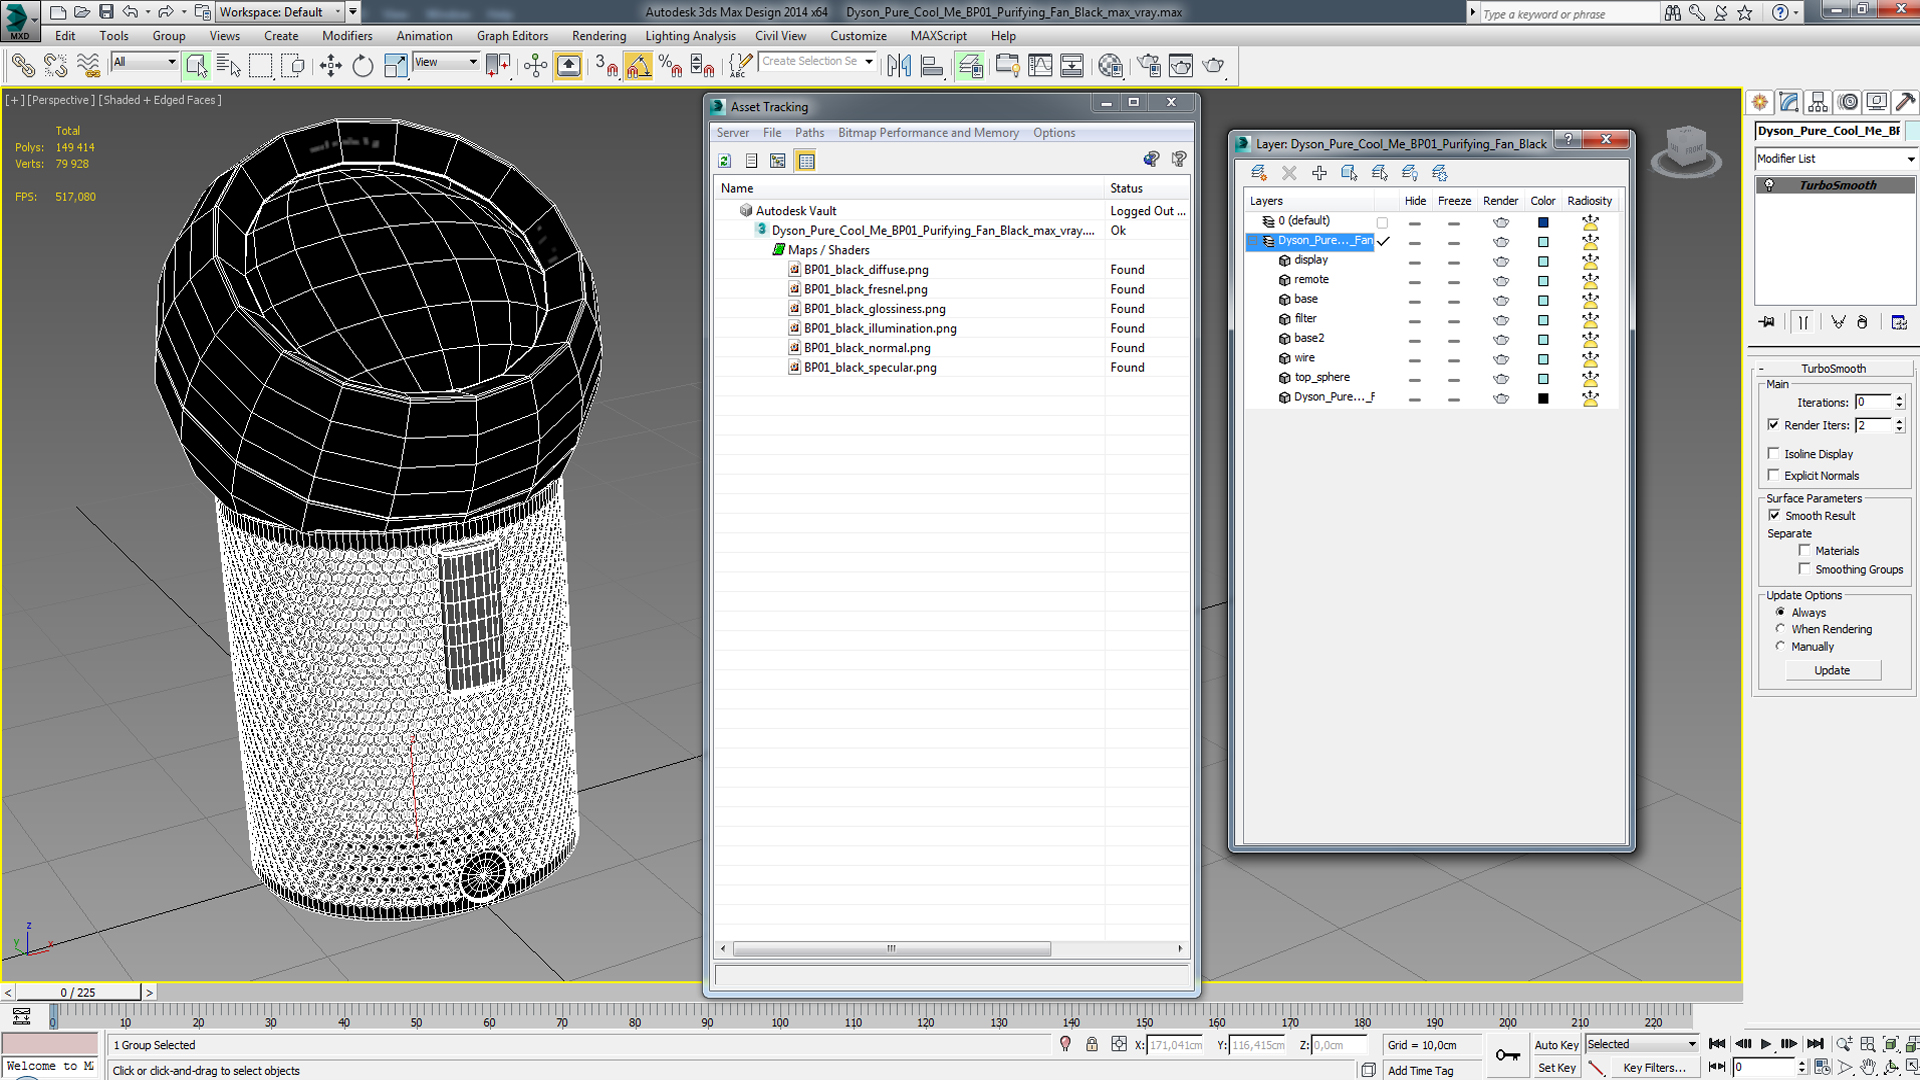Open the Create Selection Set dropdown
Viewport: 1920px width, 1080px height.
coord(817,61)
